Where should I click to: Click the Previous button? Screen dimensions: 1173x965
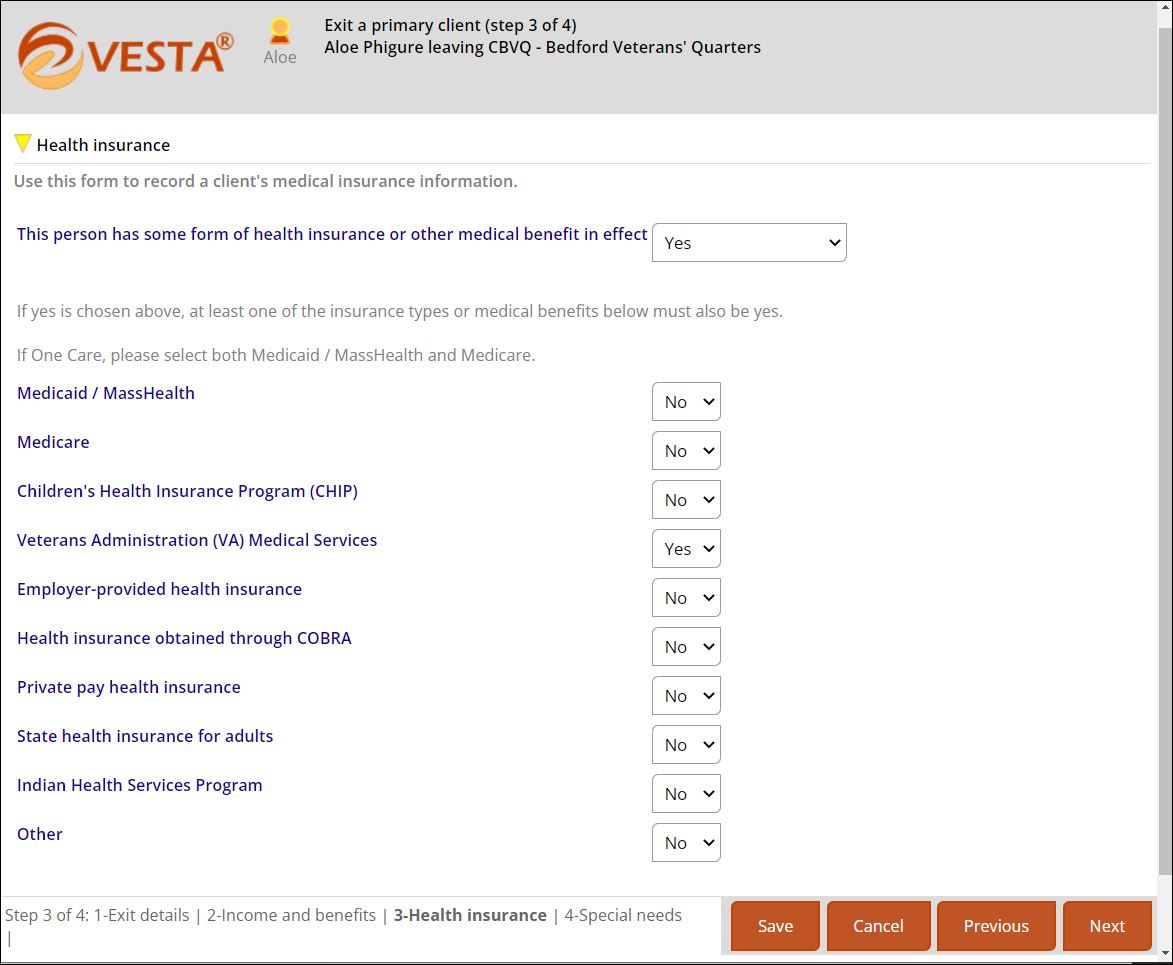[996, 926]
